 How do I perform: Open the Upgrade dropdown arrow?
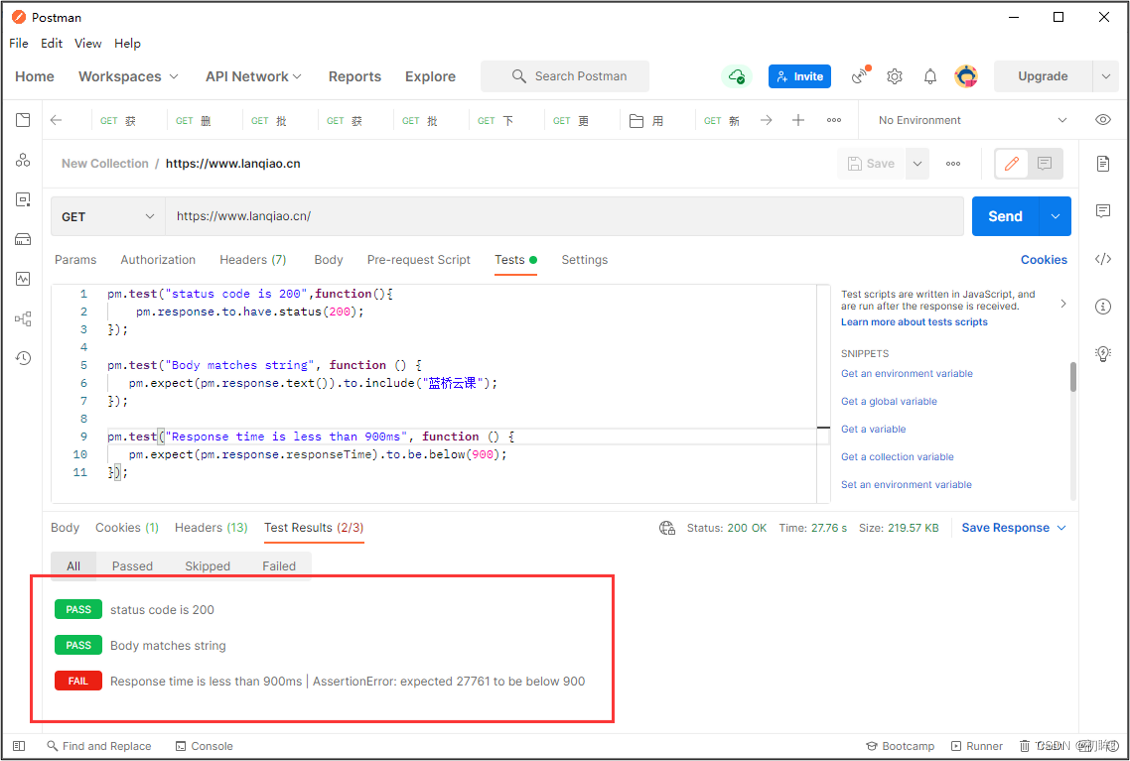pyautogui.click(x=1106, y=76)
